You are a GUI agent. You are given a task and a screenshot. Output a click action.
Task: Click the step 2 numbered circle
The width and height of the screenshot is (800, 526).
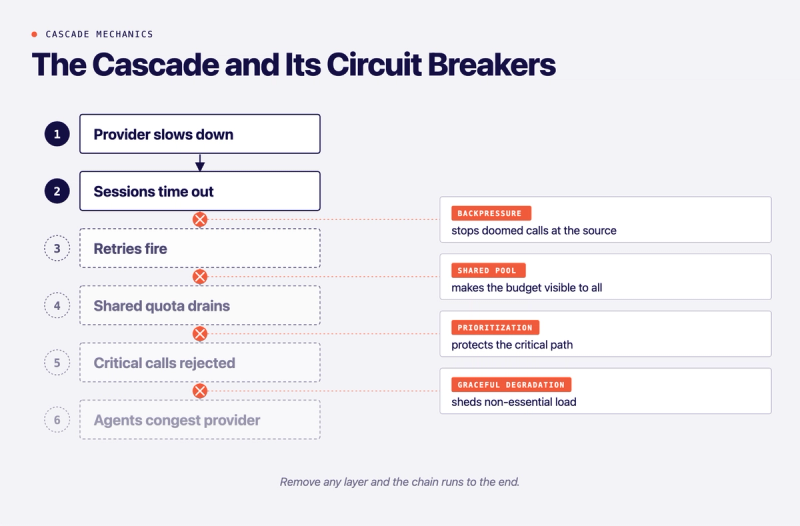tap(57, 191)
